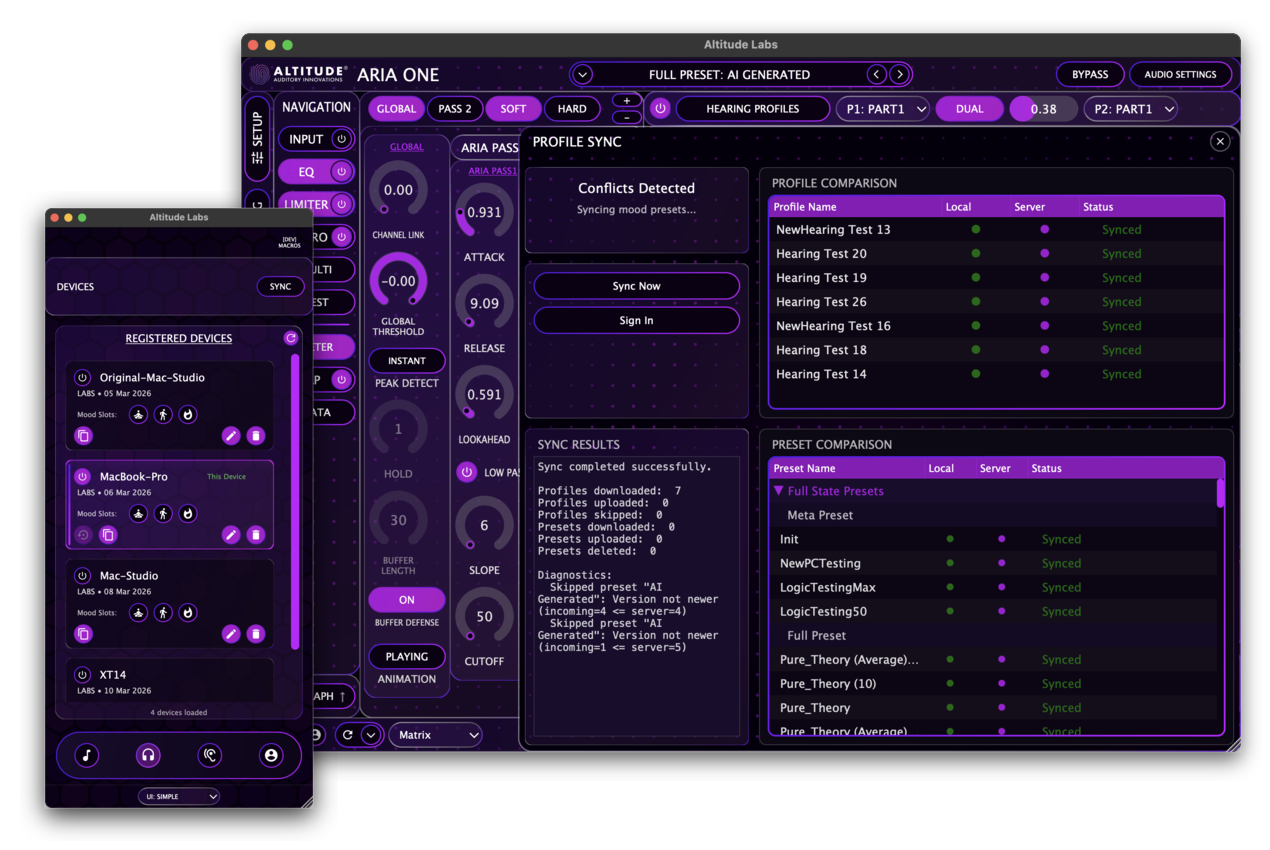This screenshot has width=1270, height=850.
Task: Click the Sync Now button
Action: click(636, 286)
